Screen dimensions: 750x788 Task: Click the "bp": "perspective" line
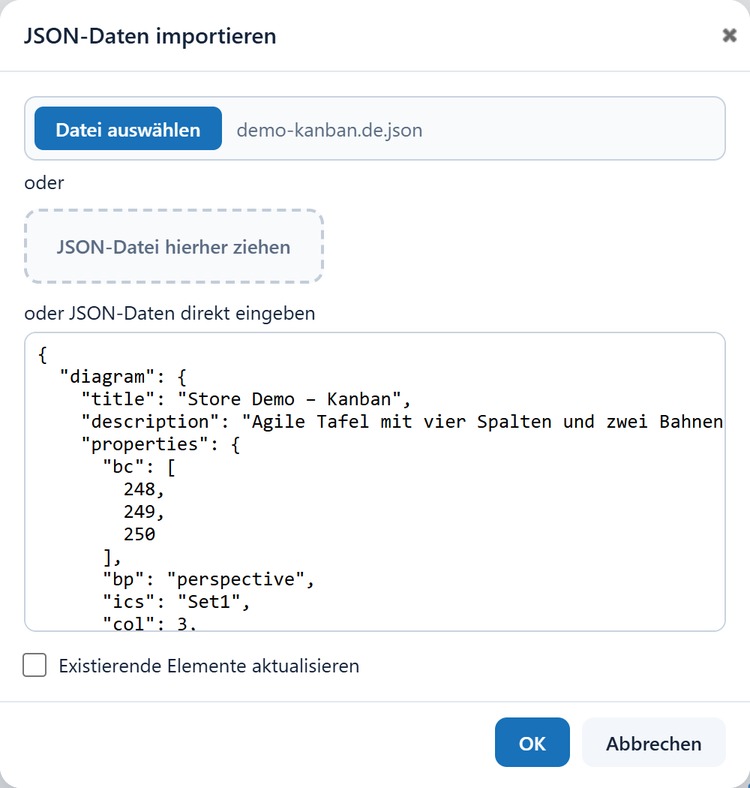pyautogui.click(x=209, y=579)
